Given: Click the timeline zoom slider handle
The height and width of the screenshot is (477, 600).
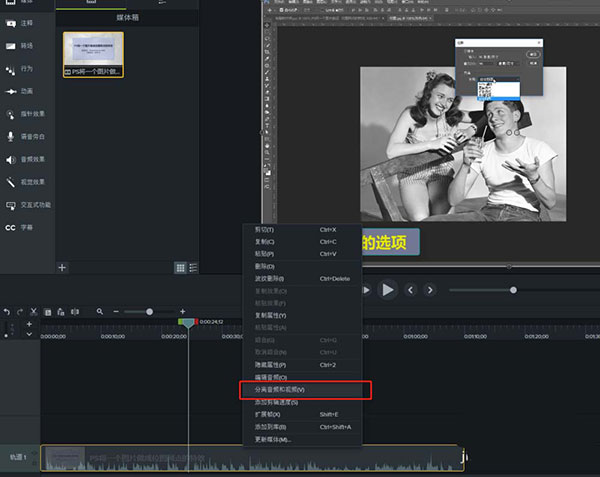Looking at the screenshot, I should pyautogui.click(x=151, y=312).
